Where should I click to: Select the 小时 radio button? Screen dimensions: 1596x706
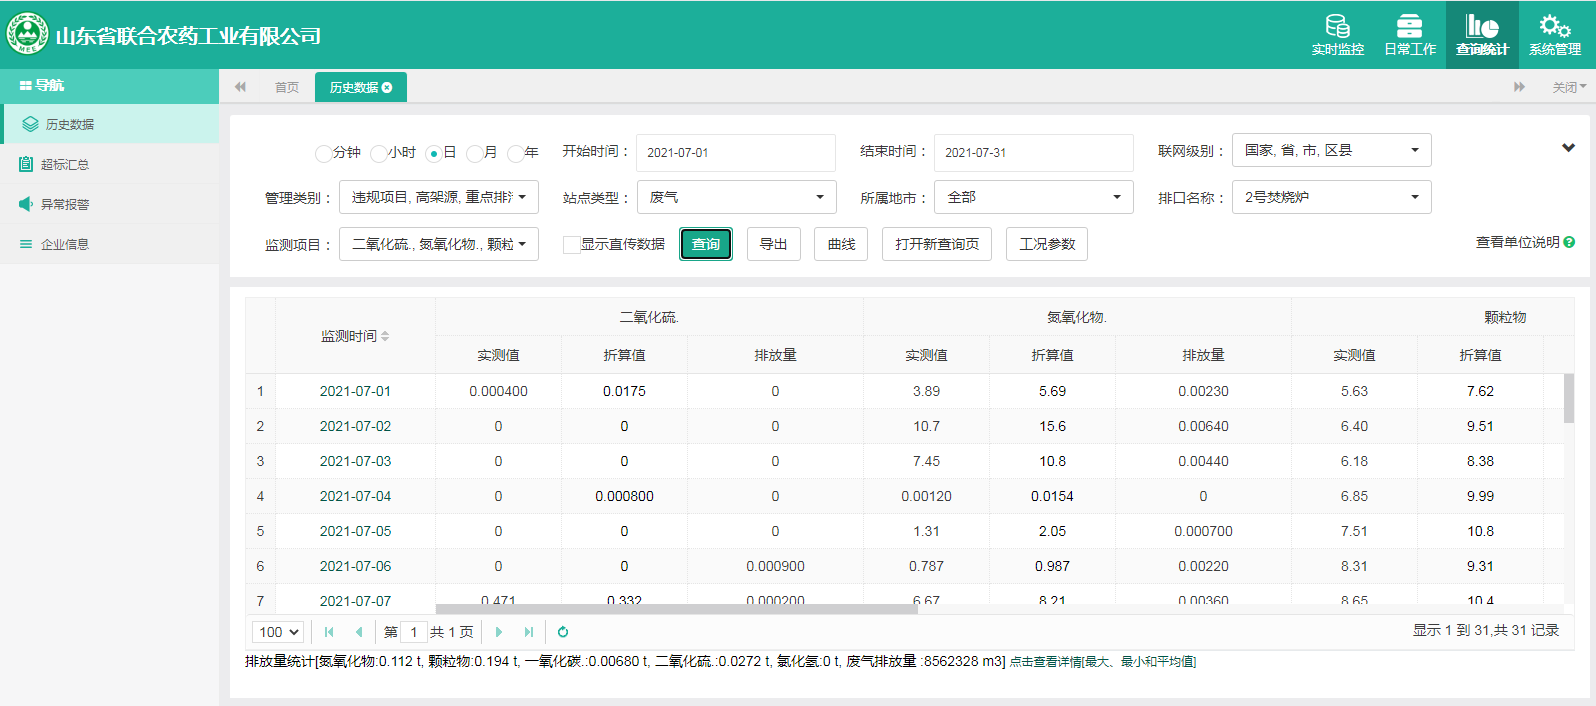378,153
